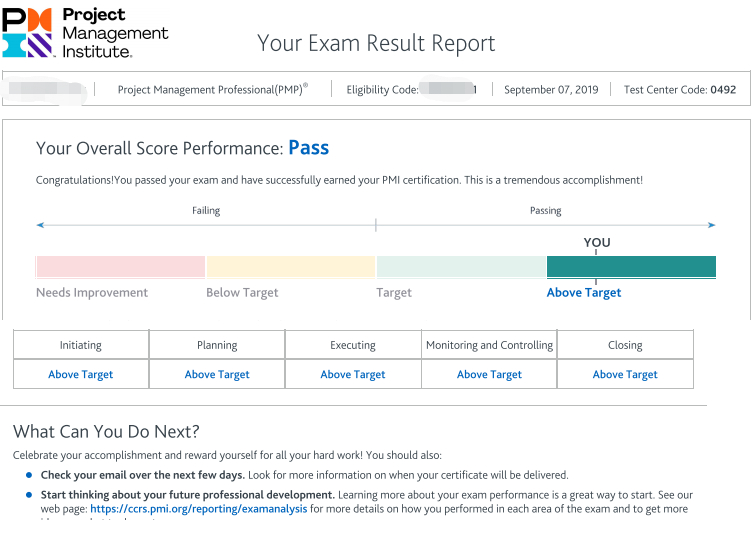
Task: Click Above Target result under Initiating
Action: (81, 375)
